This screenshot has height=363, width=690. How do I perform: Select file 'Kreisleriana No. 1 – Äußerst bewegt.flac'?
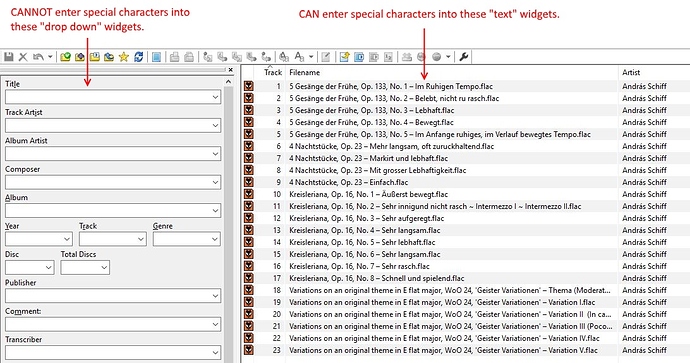tap(368, 194)
